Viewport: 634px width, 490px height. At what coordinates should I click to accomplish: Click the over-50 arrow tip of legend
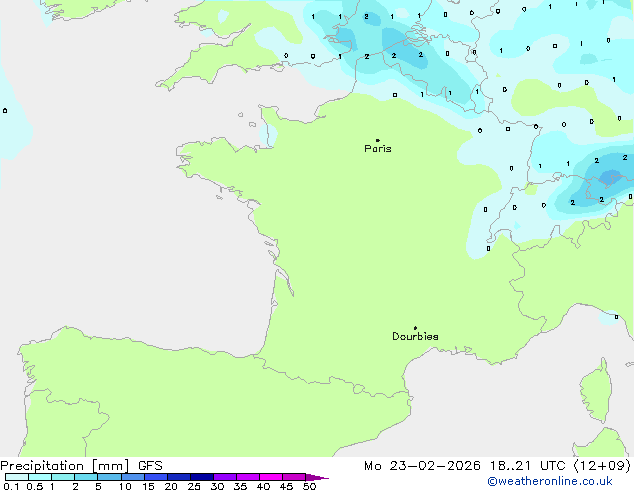click(317, 477)
